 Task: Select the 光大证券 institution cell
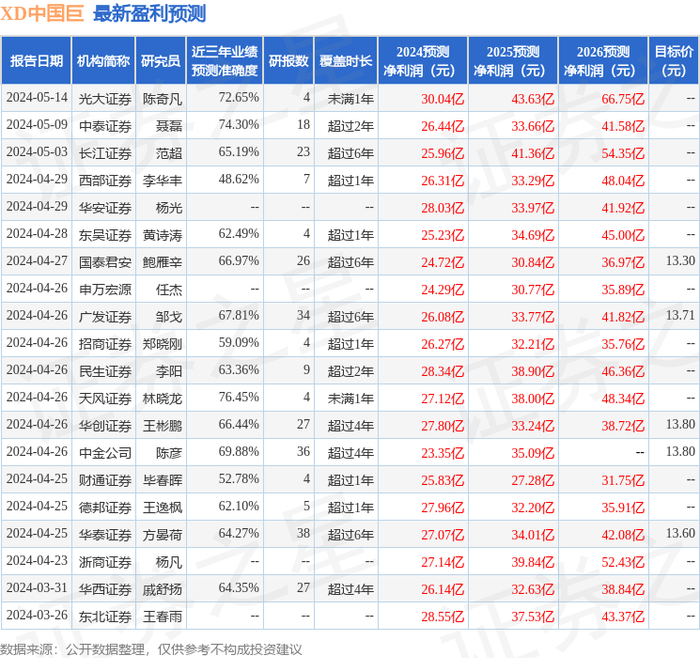click(x=105, y=99)
